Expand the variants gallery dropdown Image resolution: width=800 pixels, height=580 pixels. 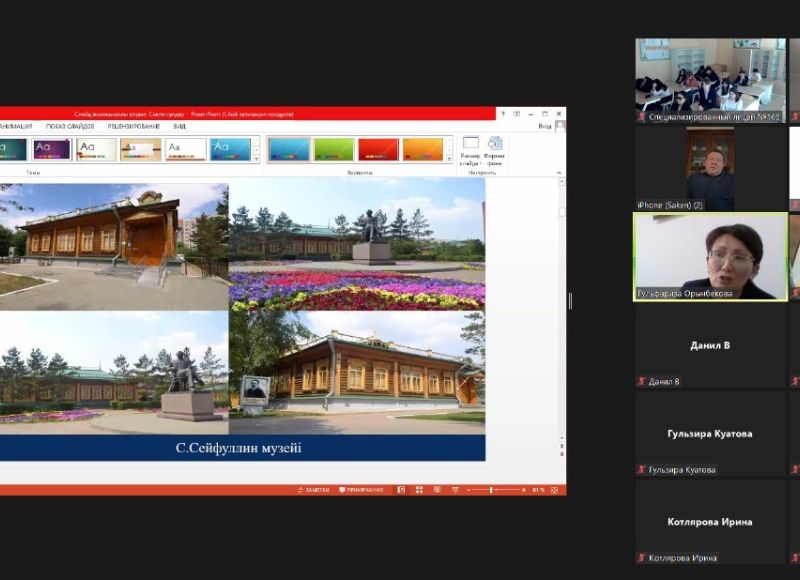pyautogui.click(x=450, y=158)
